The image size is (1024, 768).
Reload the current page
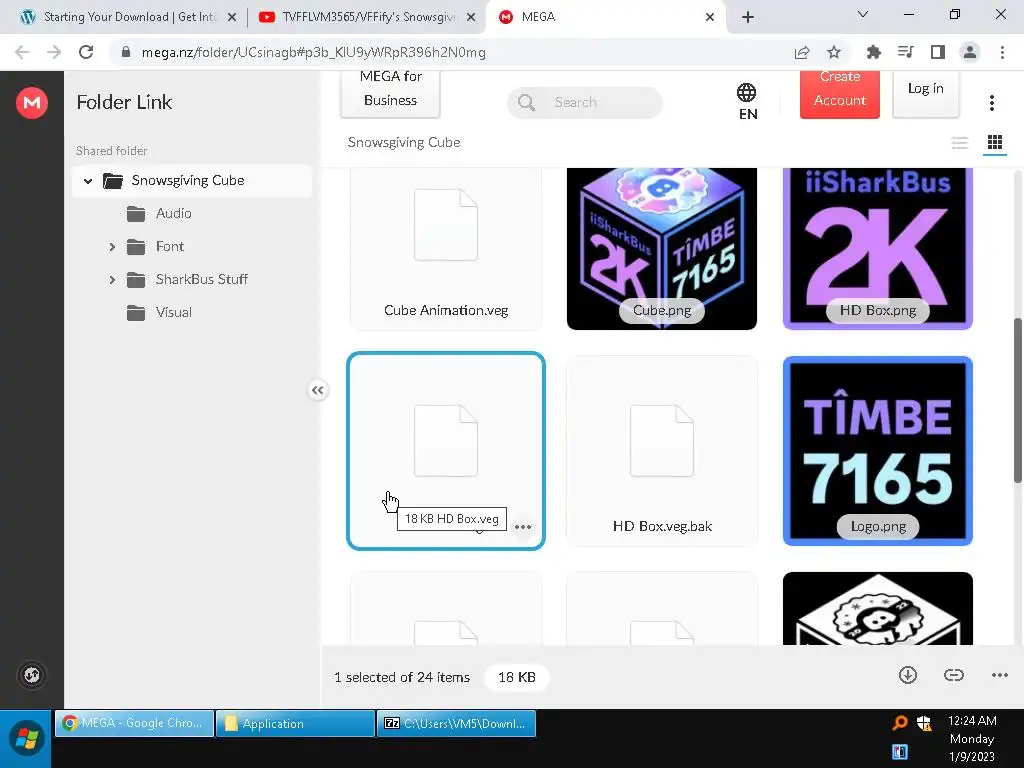click(x=86, y=52)
